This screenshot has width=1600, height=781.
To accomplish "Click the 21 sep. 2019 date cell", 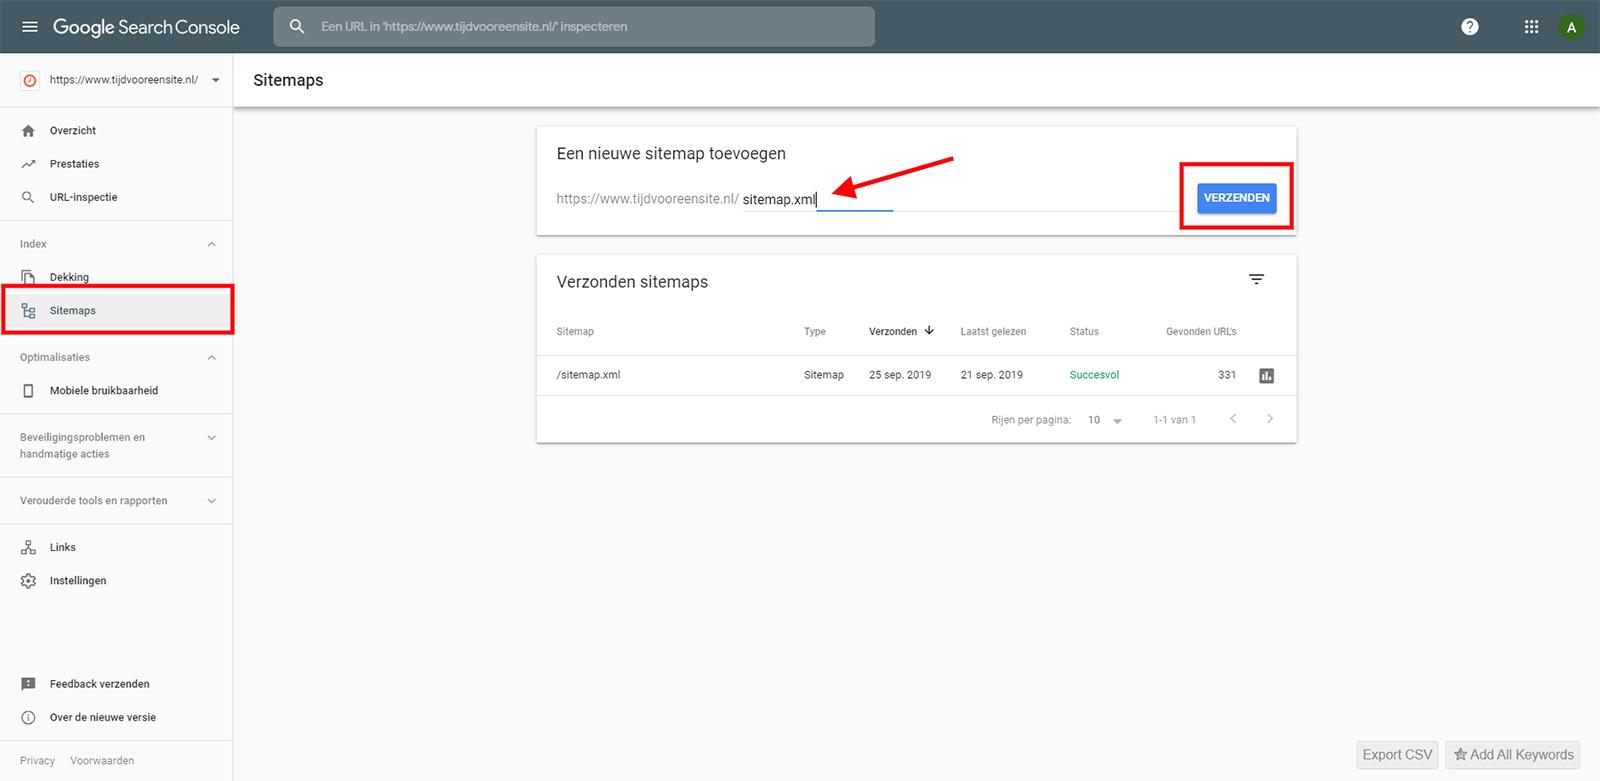I will coord(992,375).
